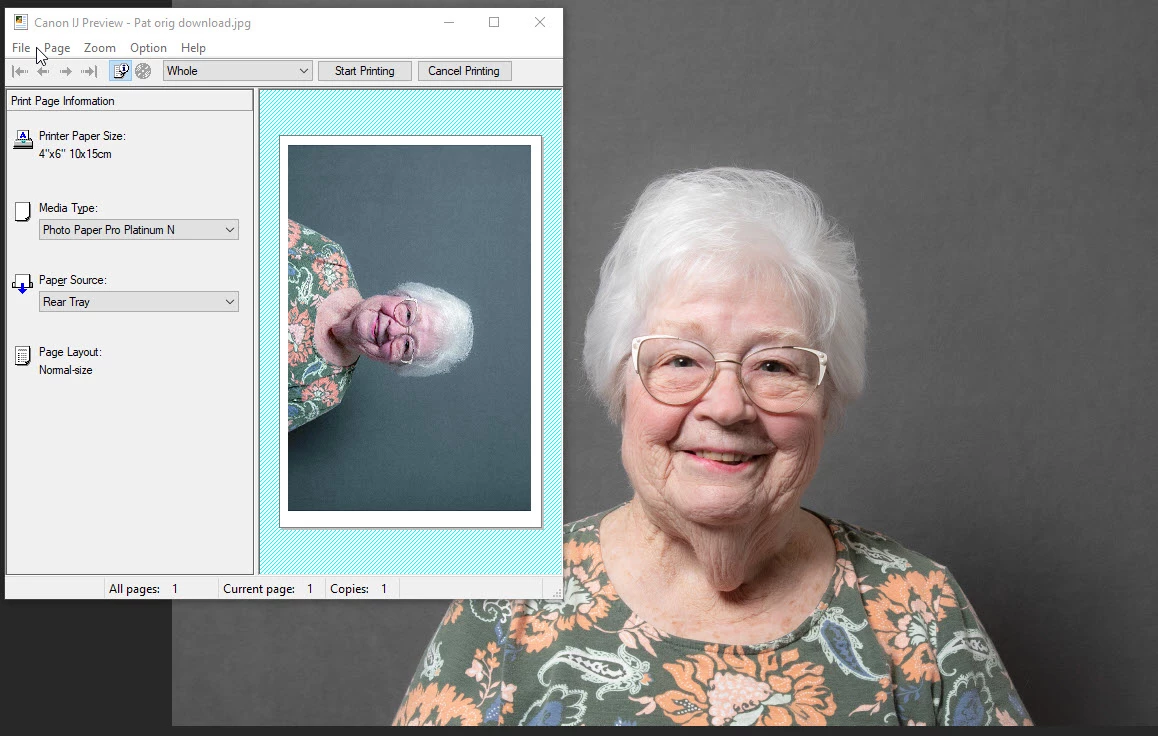This screenshot has height=736, width=1158.
Task: Go to previous page arrow icon
Action: point(44,71)
